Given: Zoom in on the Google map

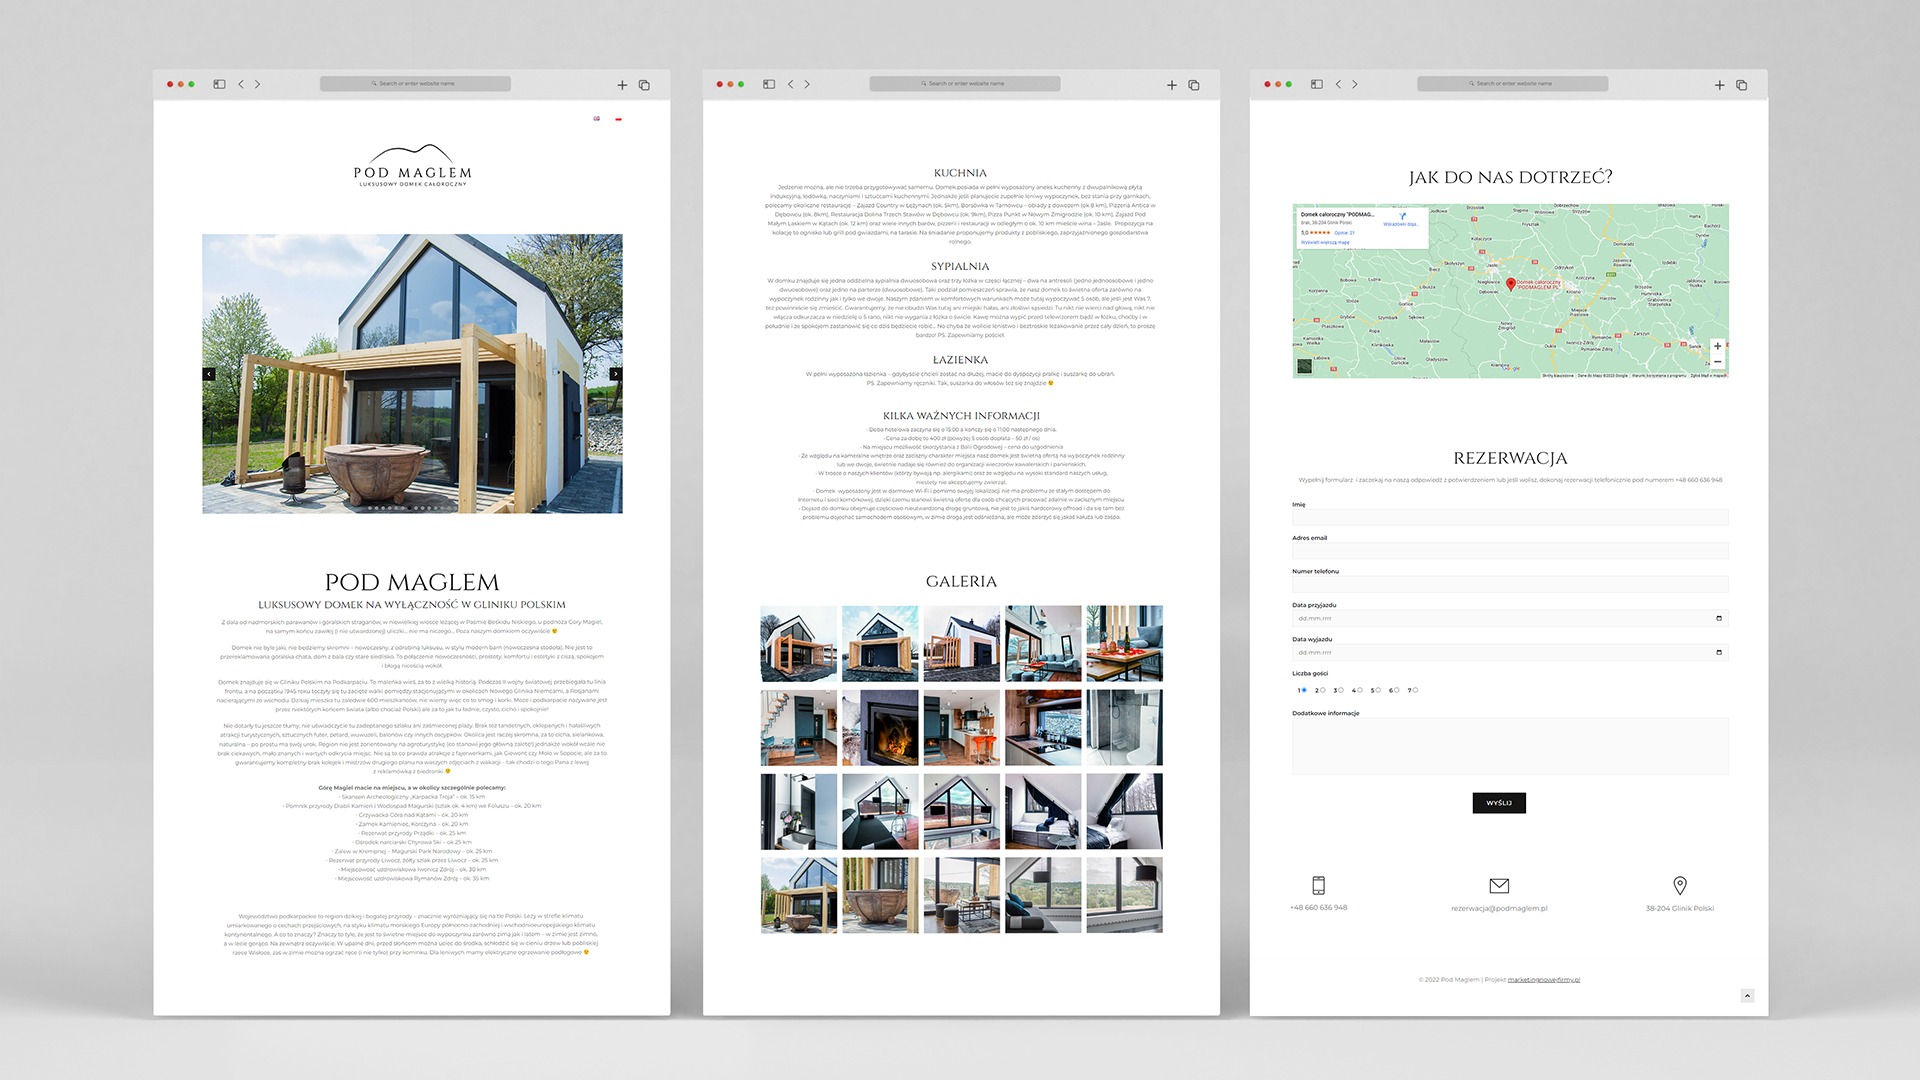Looking at the screenshot, I should pos(1717,346).
